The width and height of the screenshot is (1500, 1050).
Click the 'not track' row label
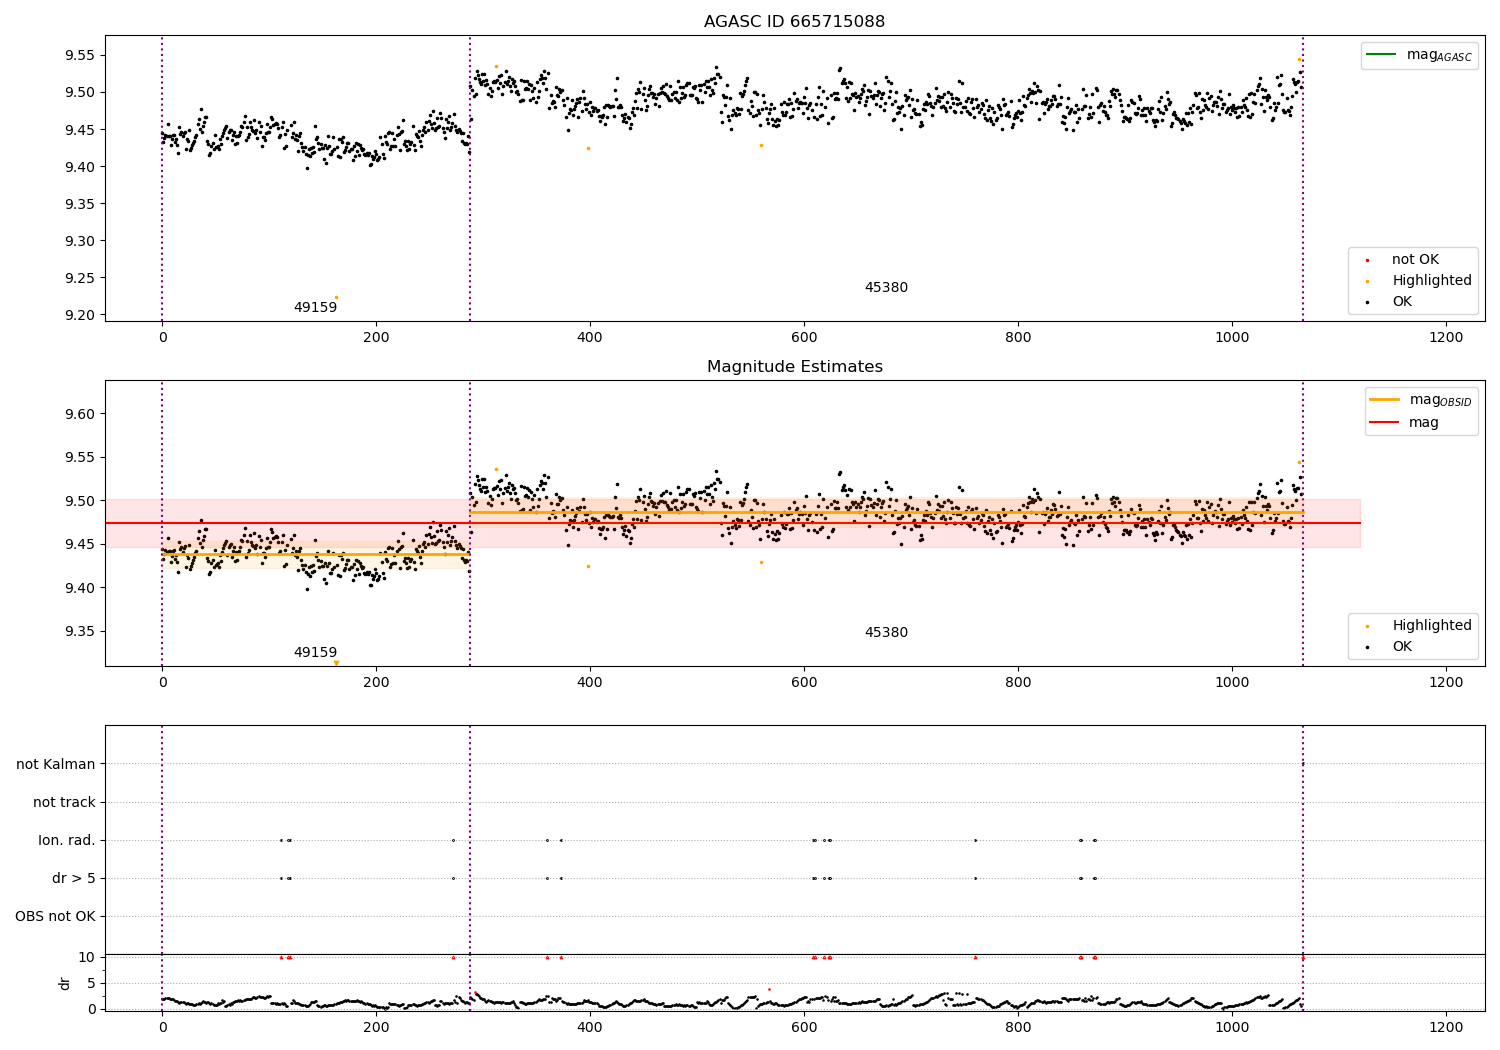(64, 802)
